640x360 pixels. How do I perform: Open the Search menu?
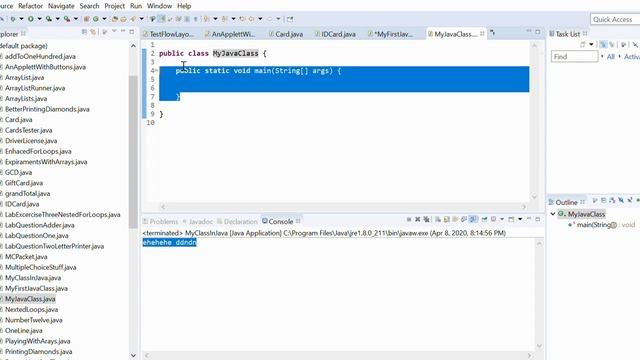pyautogui.click(x=89, y=6)
